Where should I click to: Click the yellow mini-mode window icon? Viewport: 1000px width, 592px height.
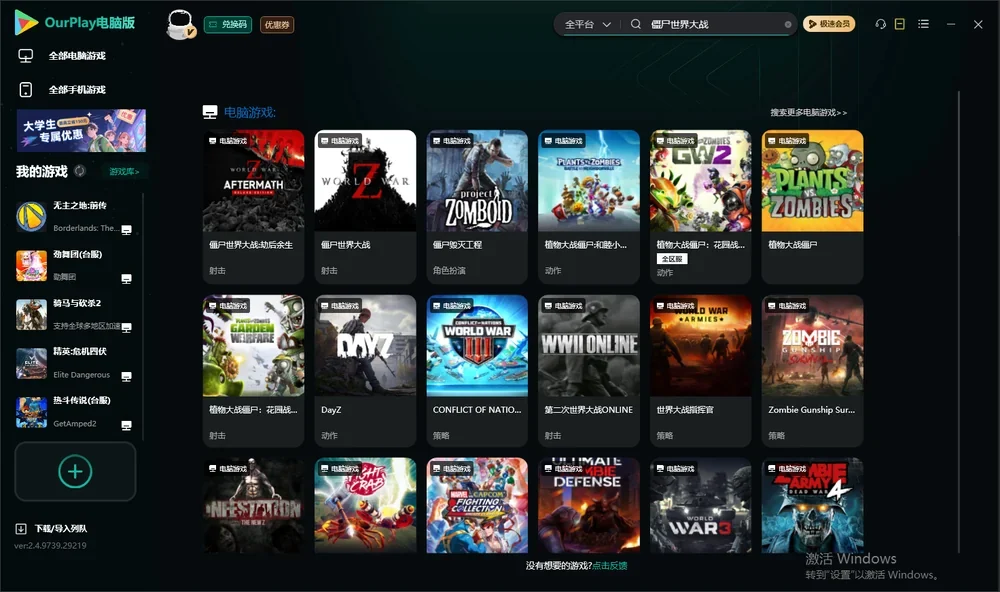[x=900, y=24]
